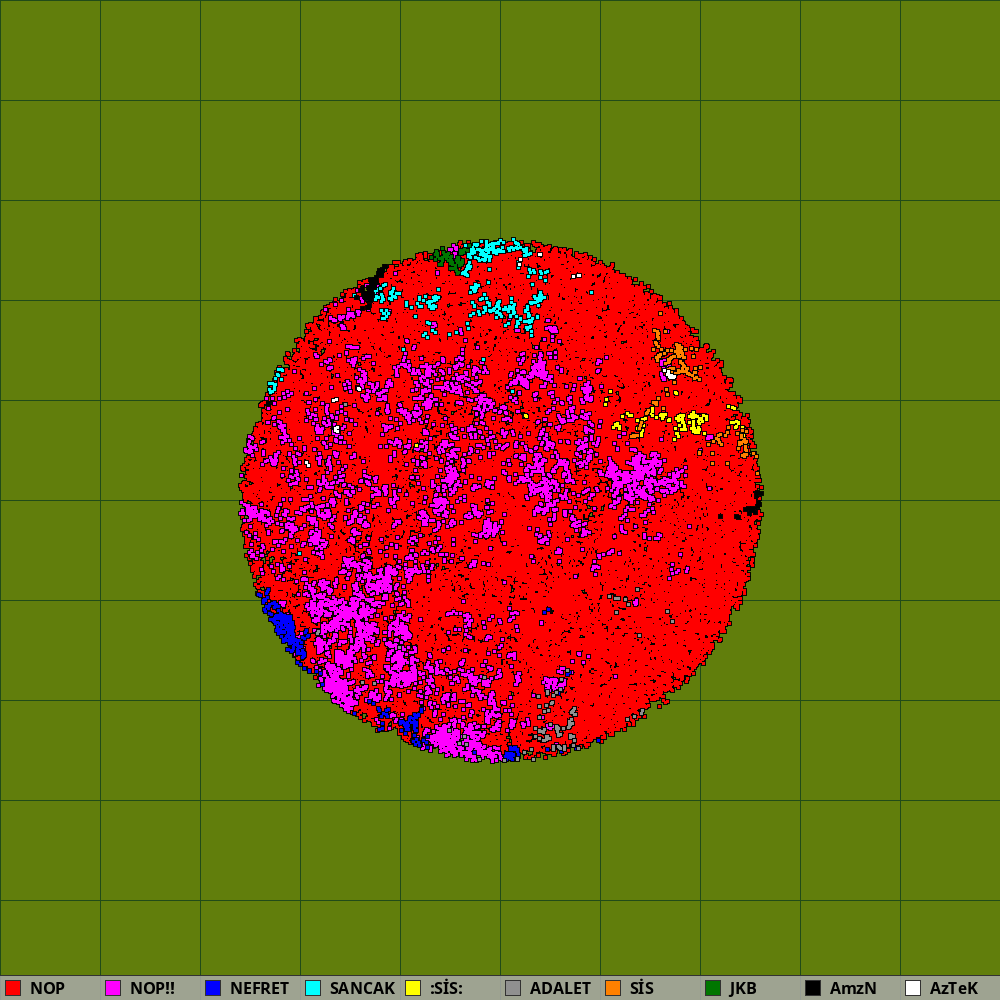Click the cyan SANCAK legend swatch
Screen dimensions: 1000x1000
[313, 988]
